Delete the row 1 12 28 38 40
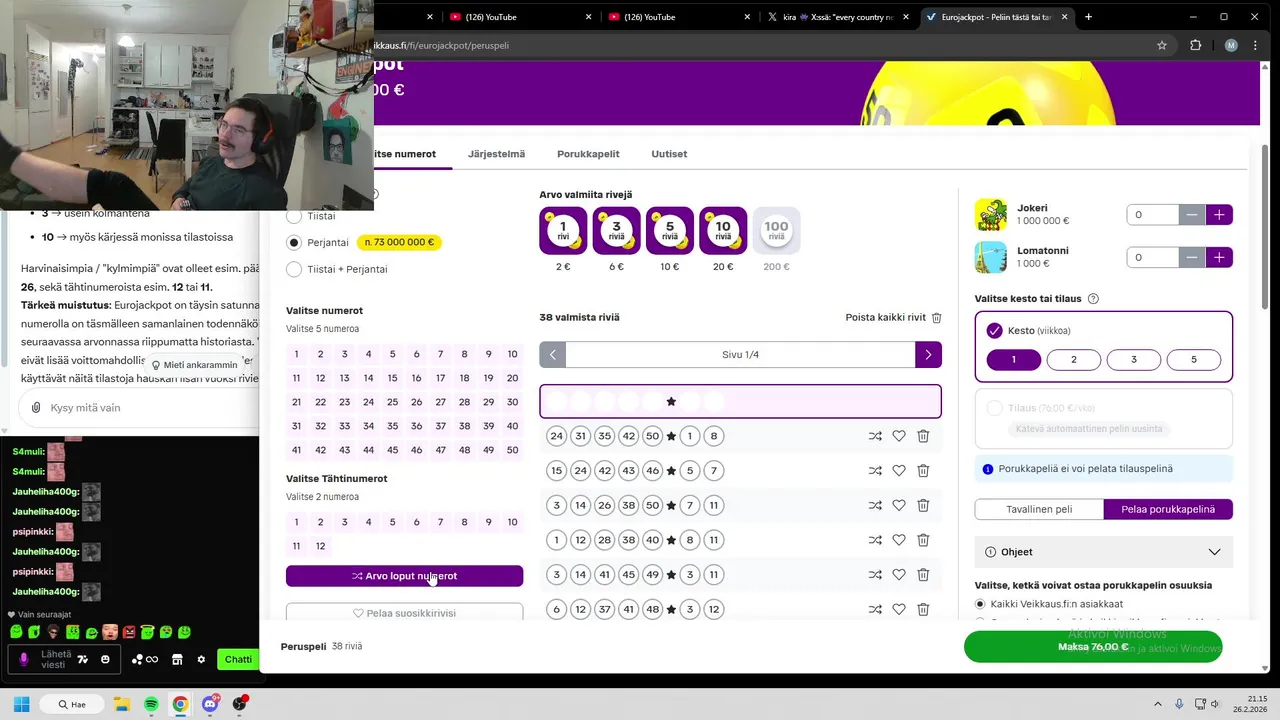The image size is (1280, 720). 923,540
